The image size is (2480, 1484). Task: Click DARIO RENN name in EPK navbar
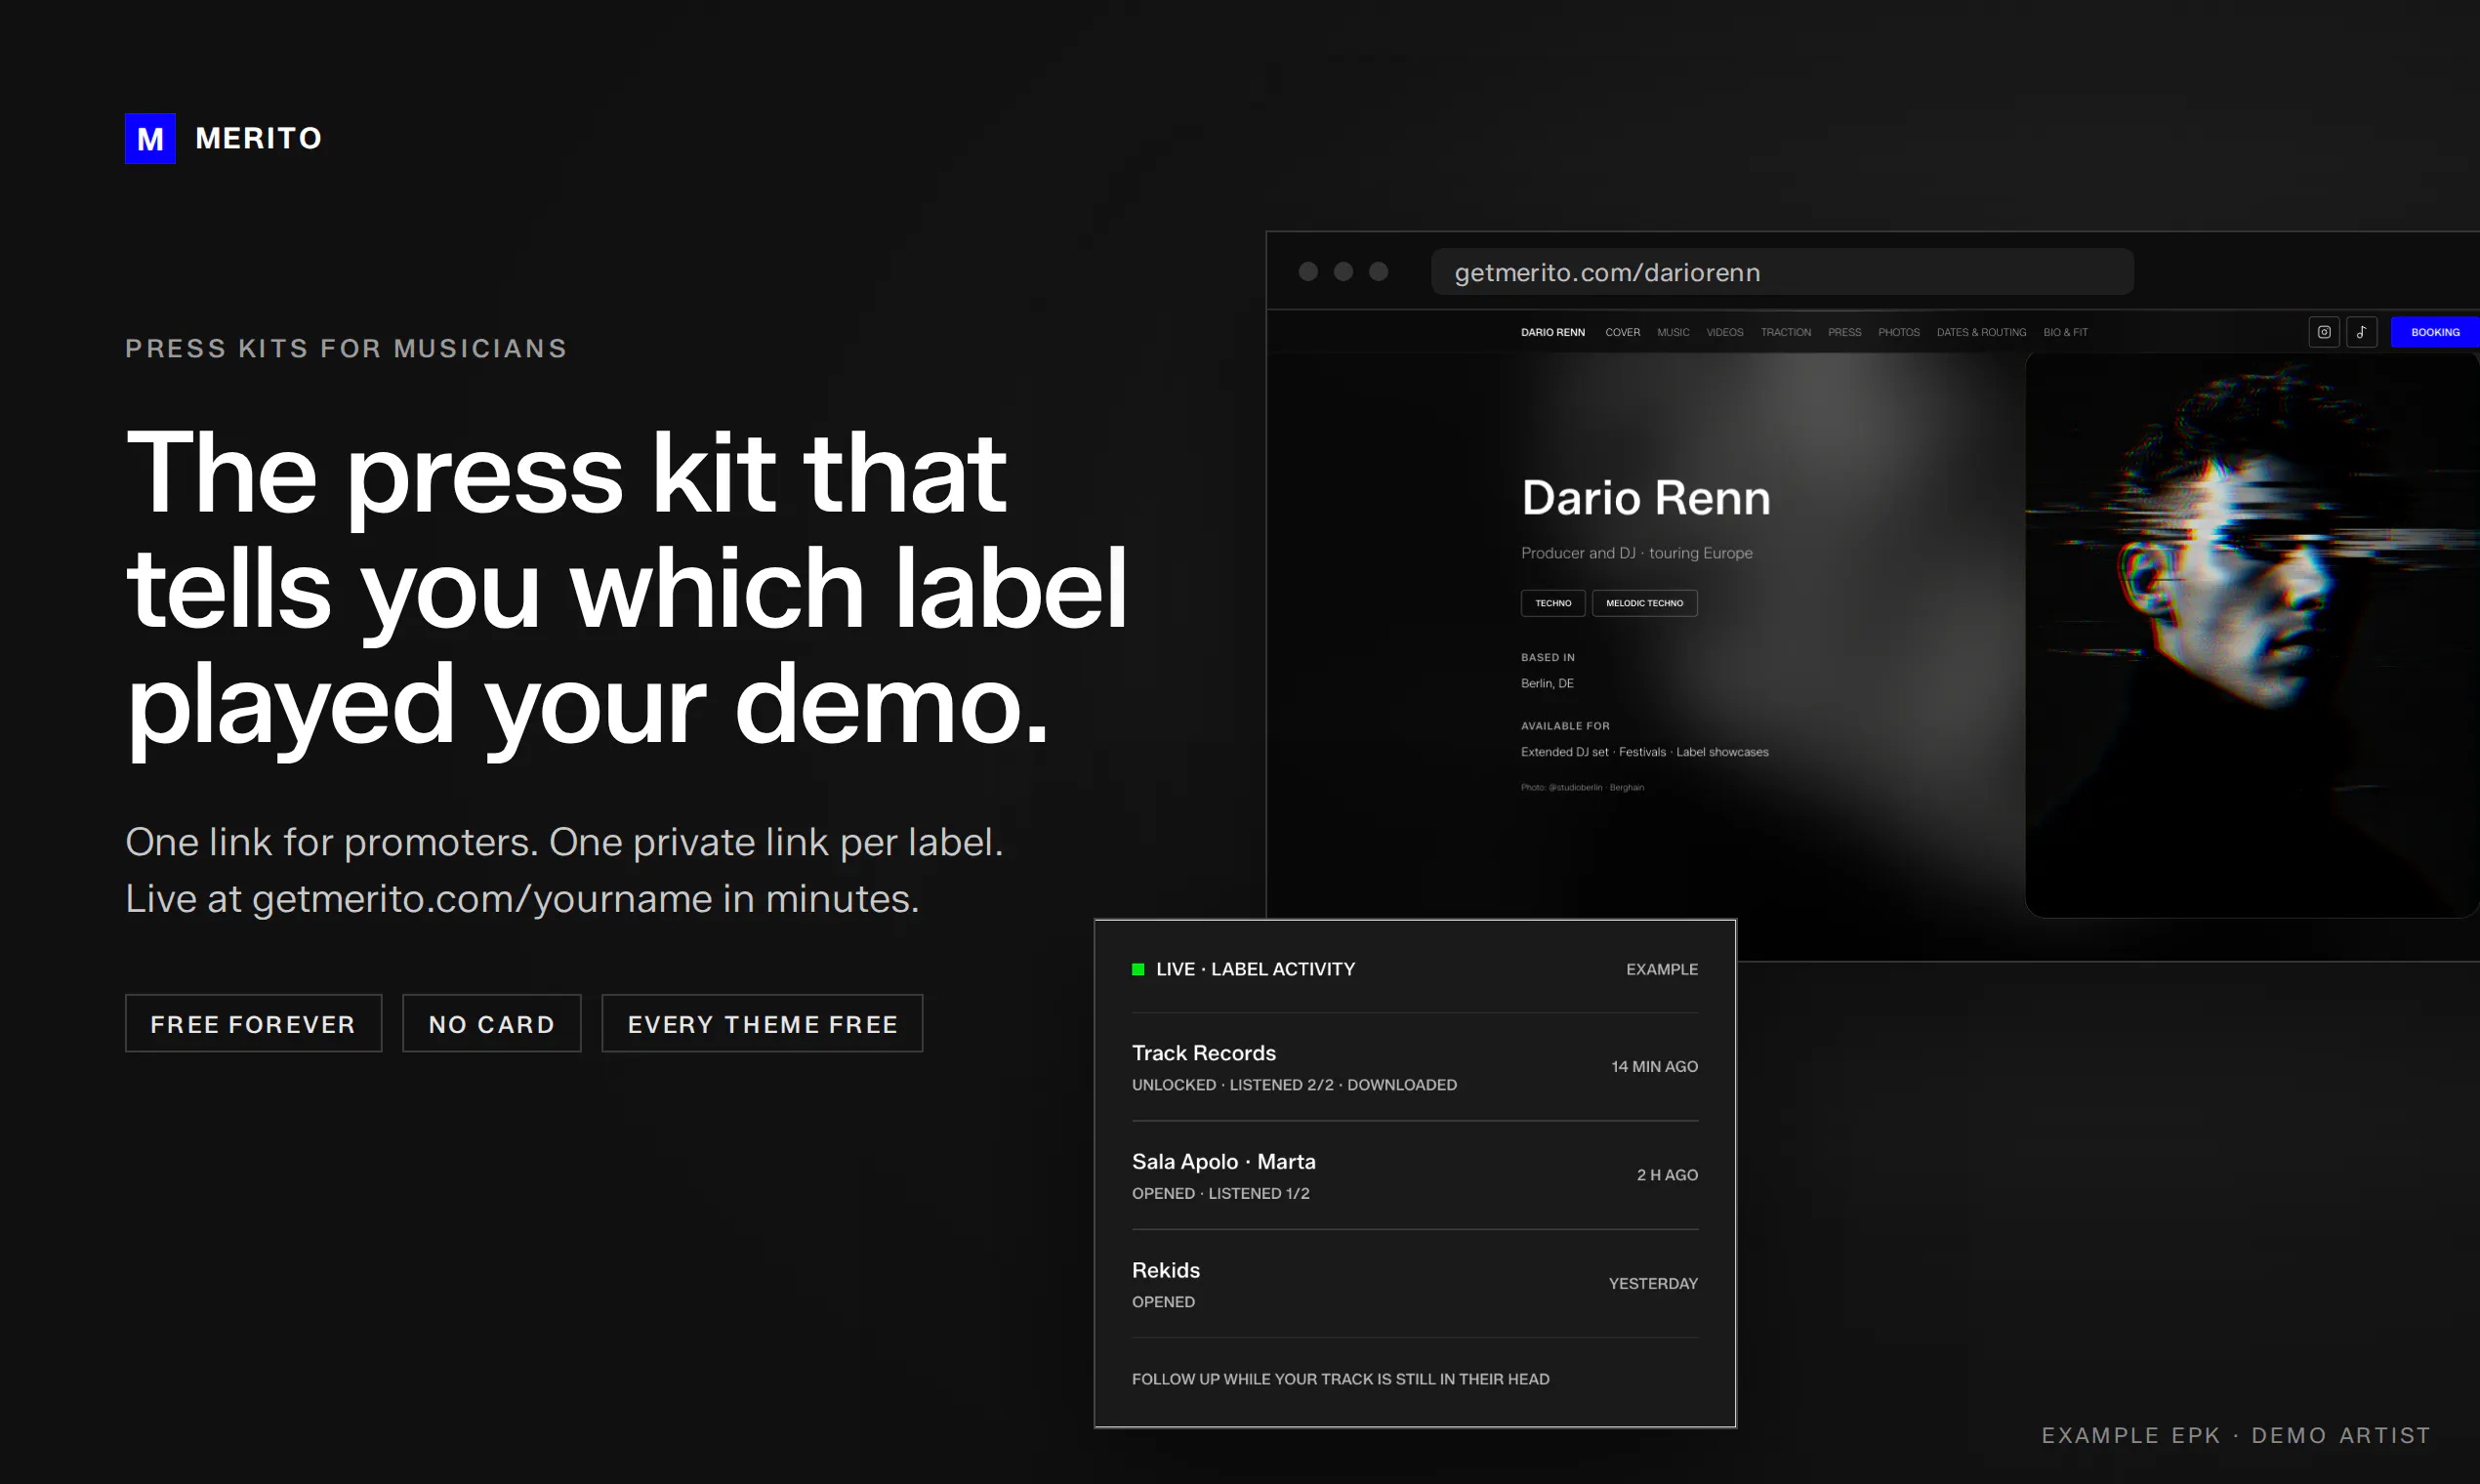(1552, 332)
